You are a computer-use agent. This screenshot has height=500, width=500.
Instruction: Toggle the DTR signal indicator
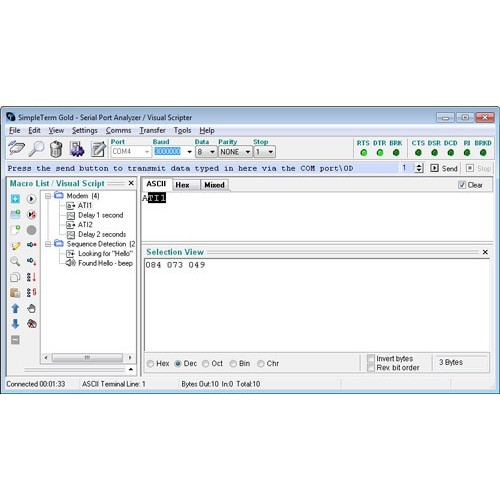pos(380,153)
